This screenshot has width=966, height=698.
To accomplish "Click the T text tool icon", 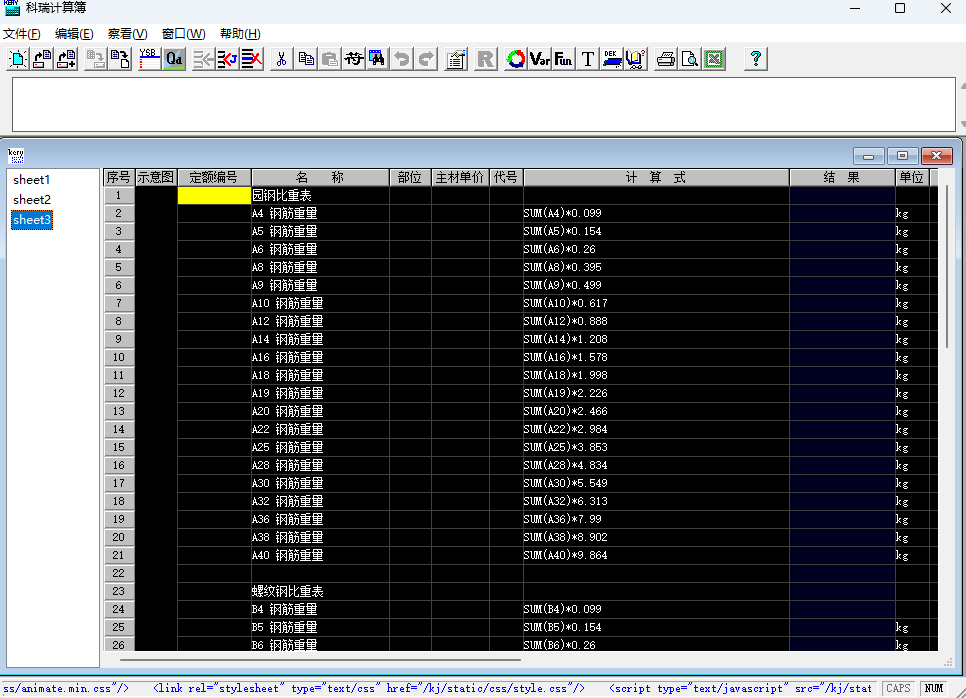I will coord(588,59).
